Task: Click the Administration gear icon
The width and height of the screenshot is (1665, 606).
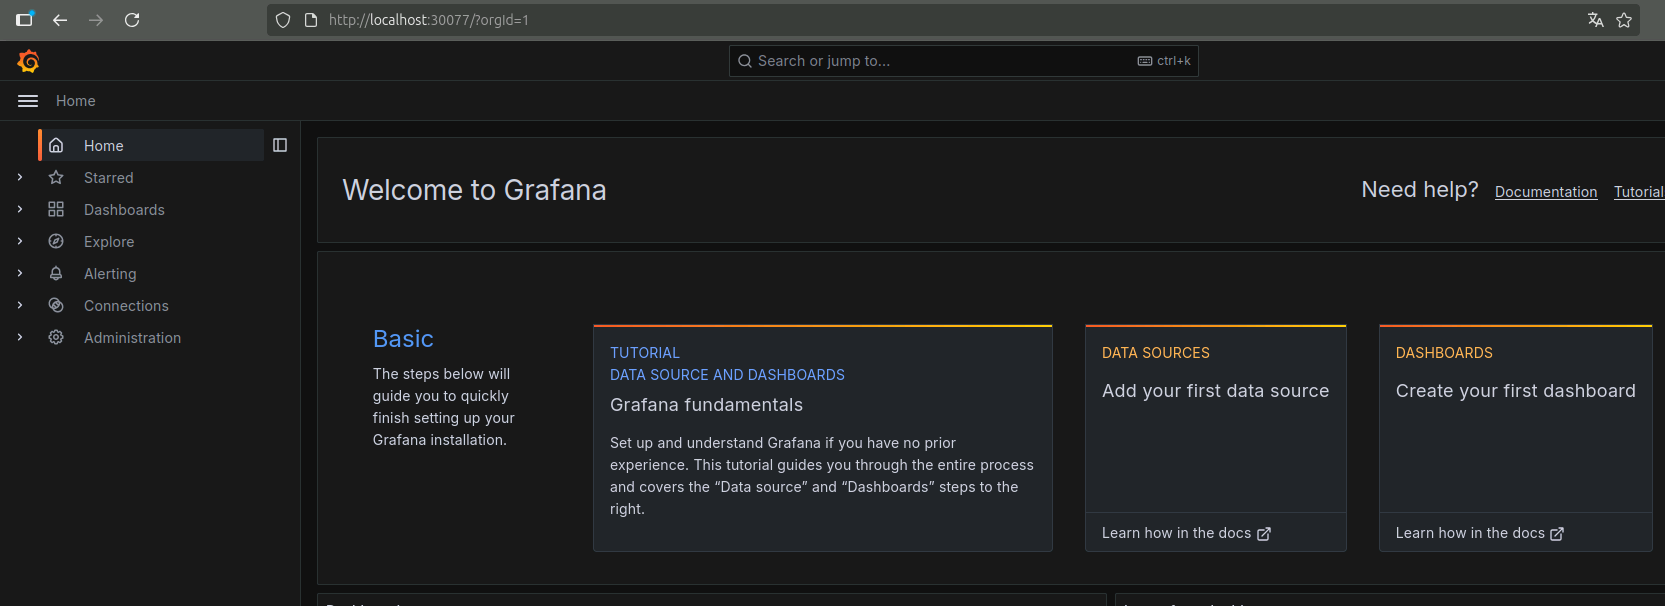Action: [x=56, y=338]
